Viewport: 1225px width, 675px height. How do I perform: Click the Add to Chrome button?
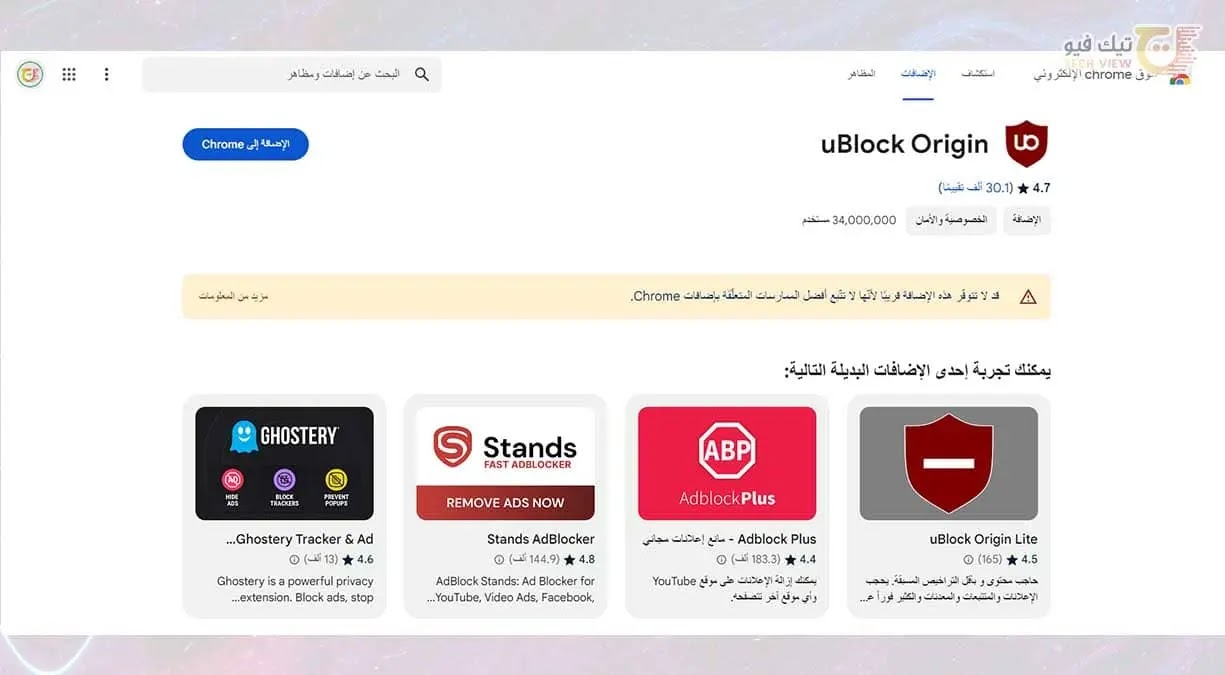pyautogui.click(x=245, y=144)
